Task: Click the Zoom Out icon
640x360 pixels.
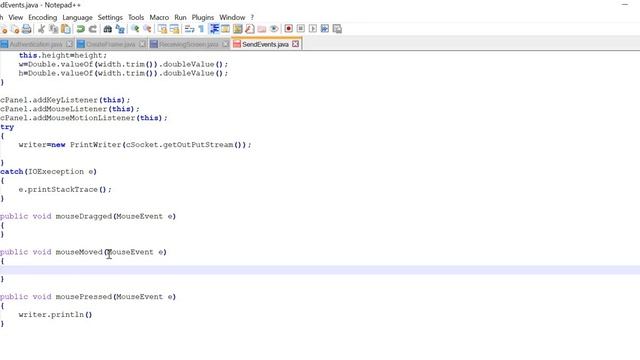Action: coord(147,29)
